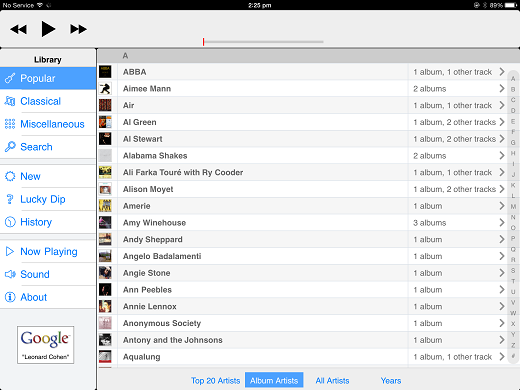Open the History clock icon
This screenshot has height=390, width=520.
pos(10,222)
